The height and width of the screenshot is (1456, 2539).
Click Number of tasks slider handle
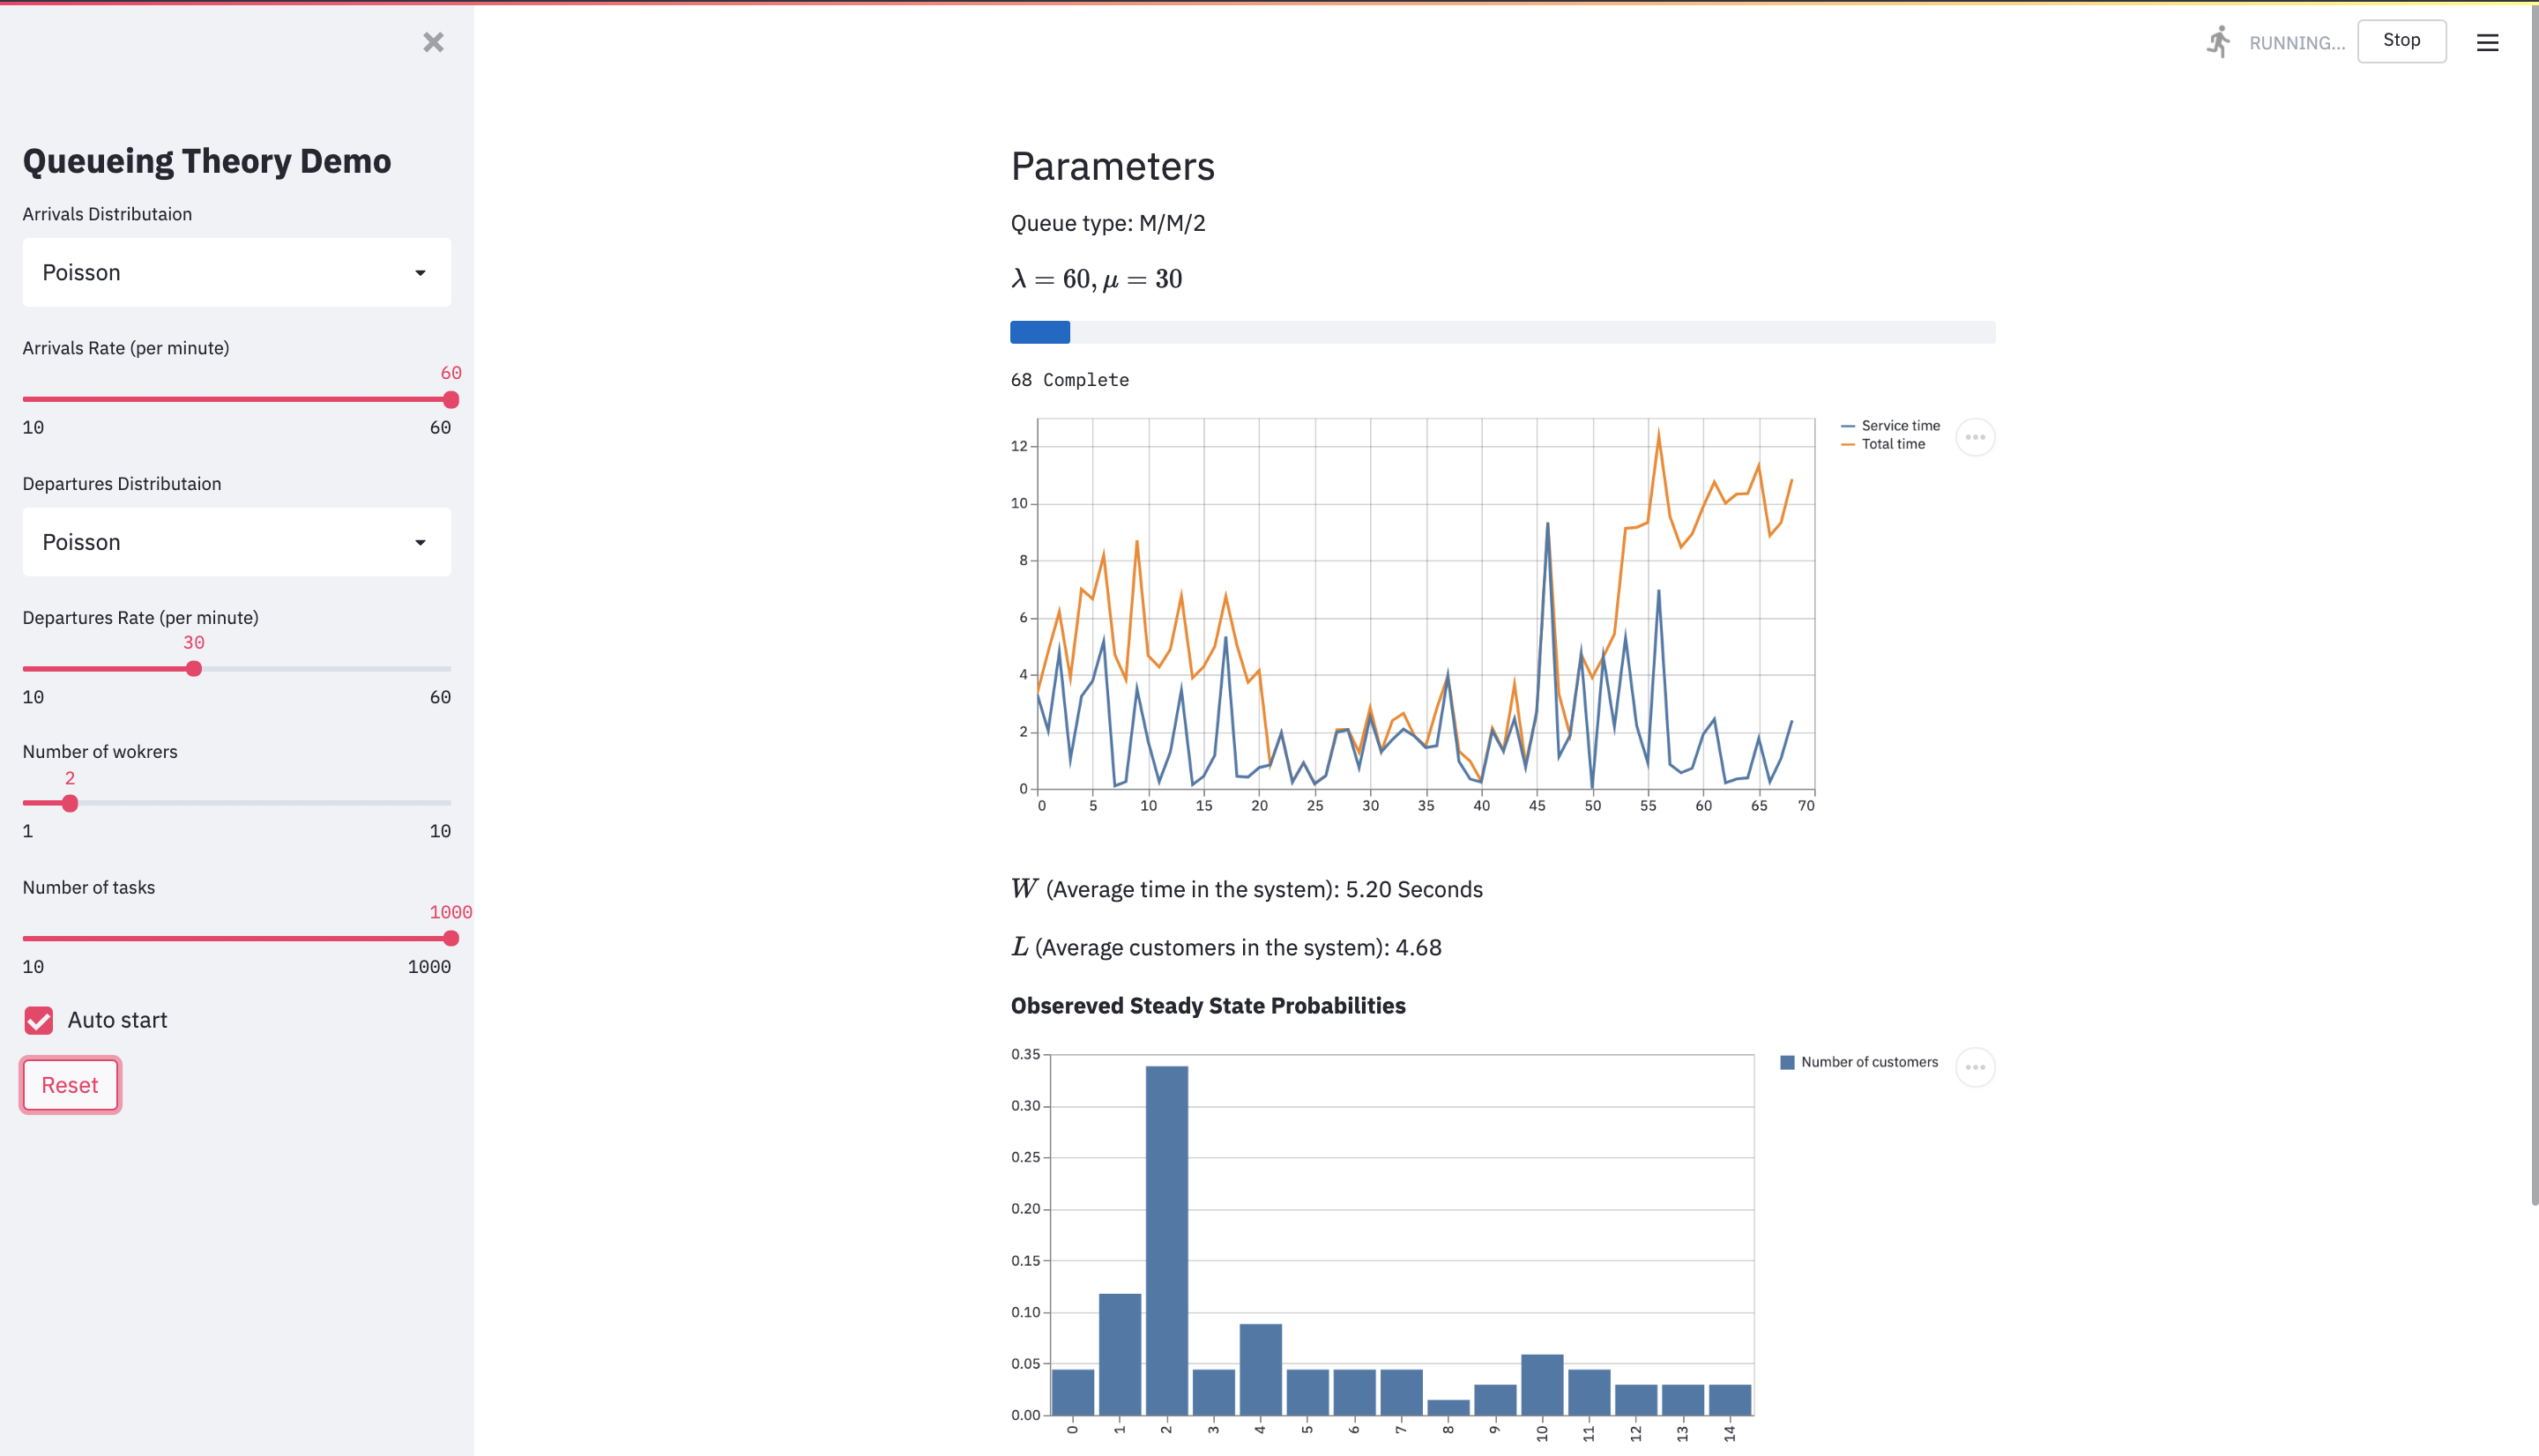[451, 938]
